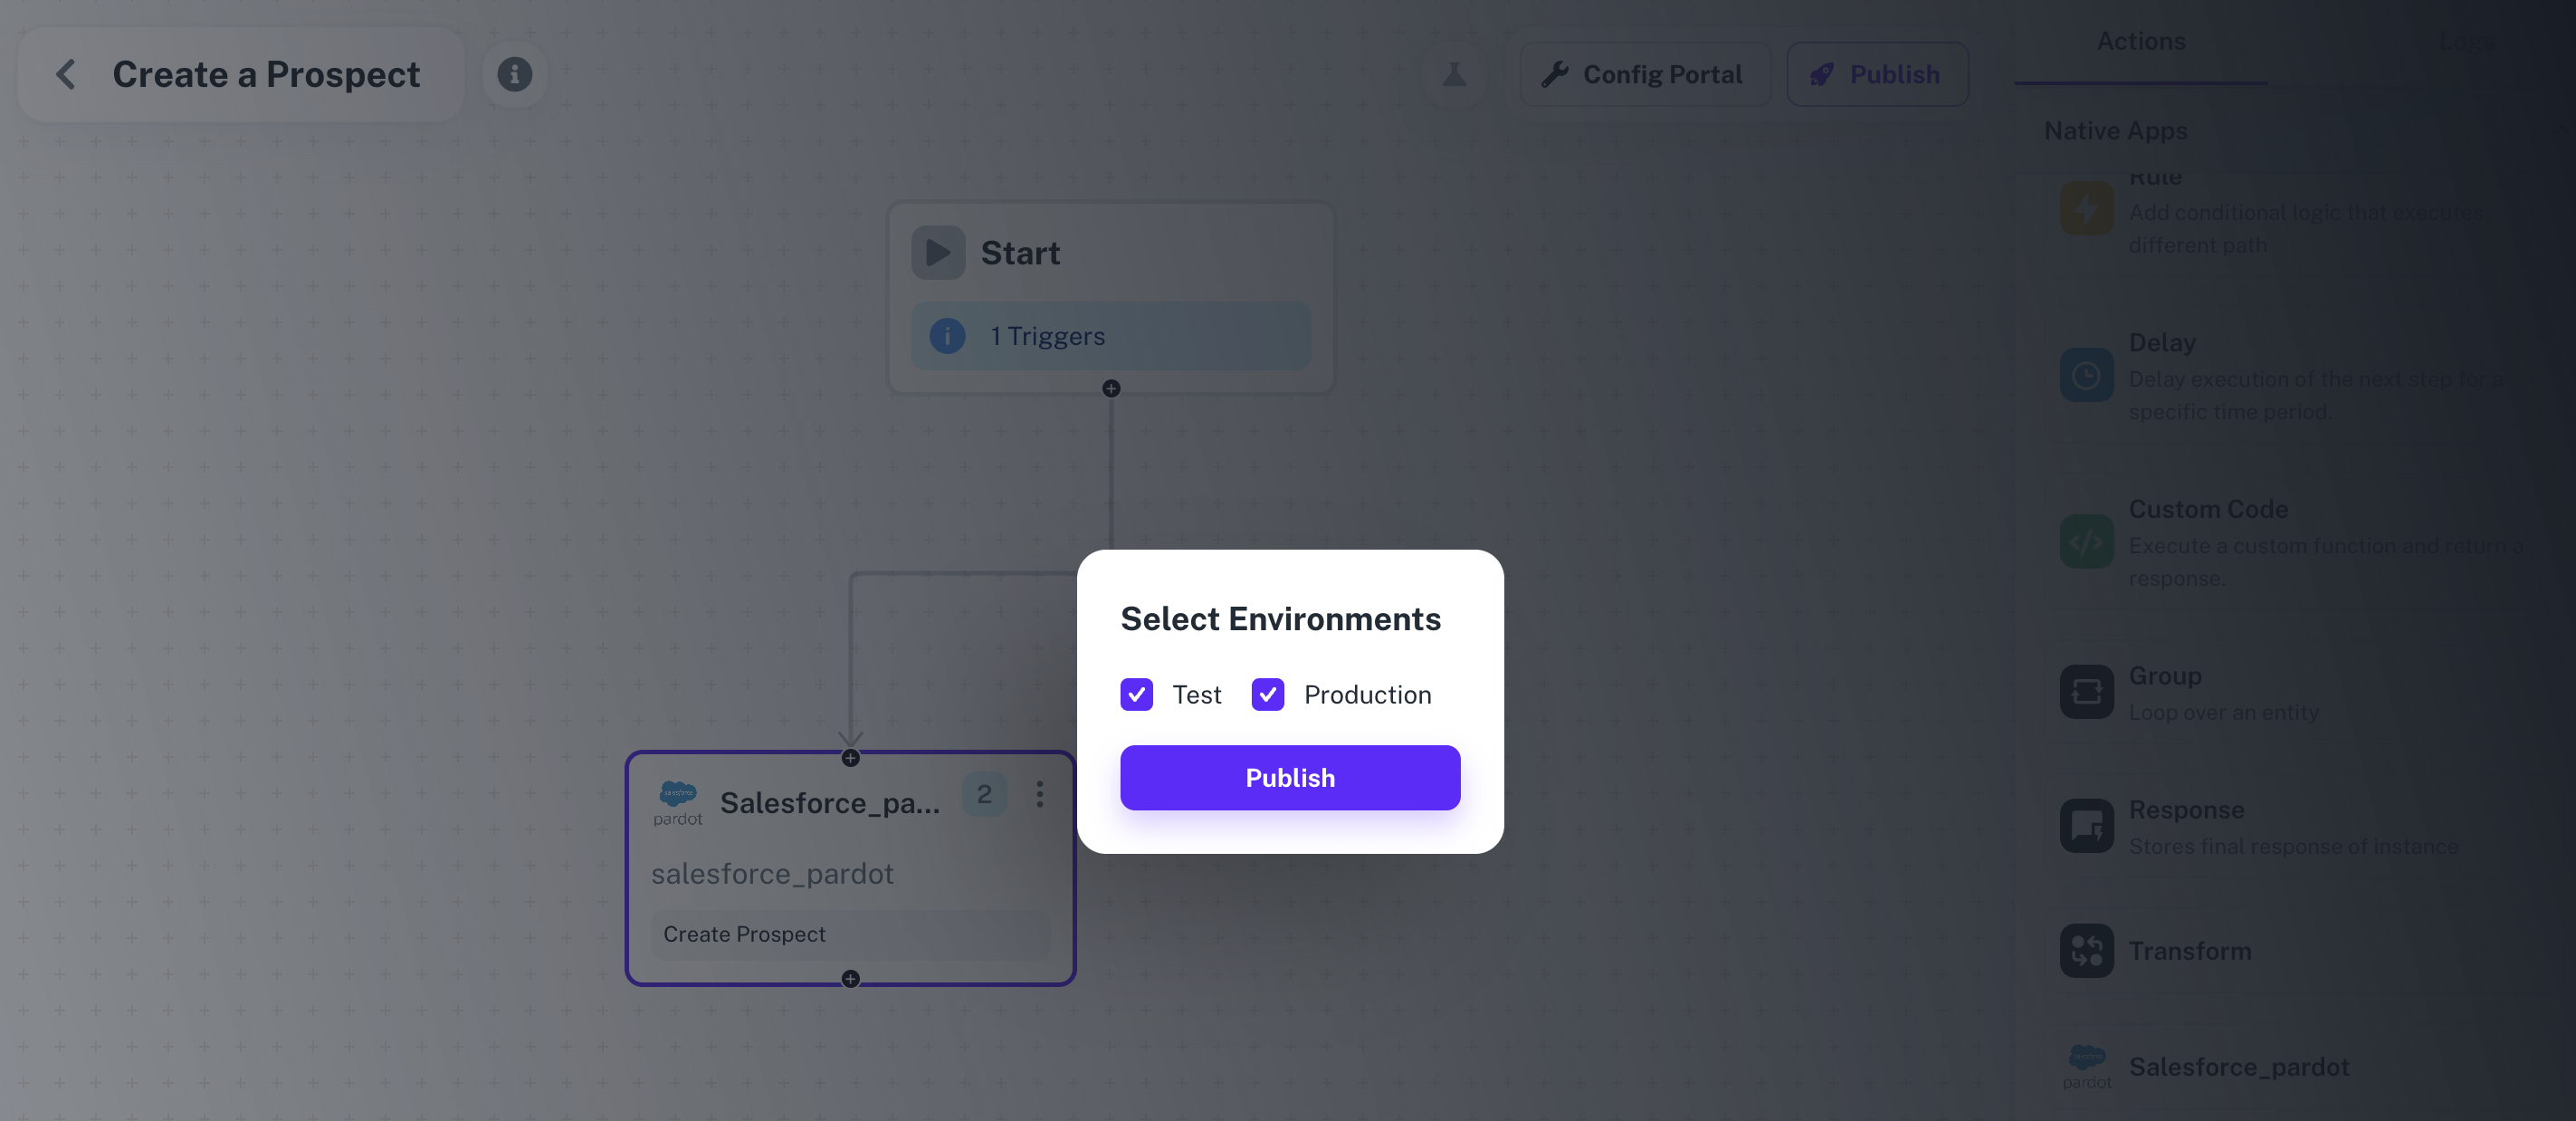Viewport: 2576px width, 1121px height.
Task: Uncheck the Production environment checkbox
Action: point(1267,694)
